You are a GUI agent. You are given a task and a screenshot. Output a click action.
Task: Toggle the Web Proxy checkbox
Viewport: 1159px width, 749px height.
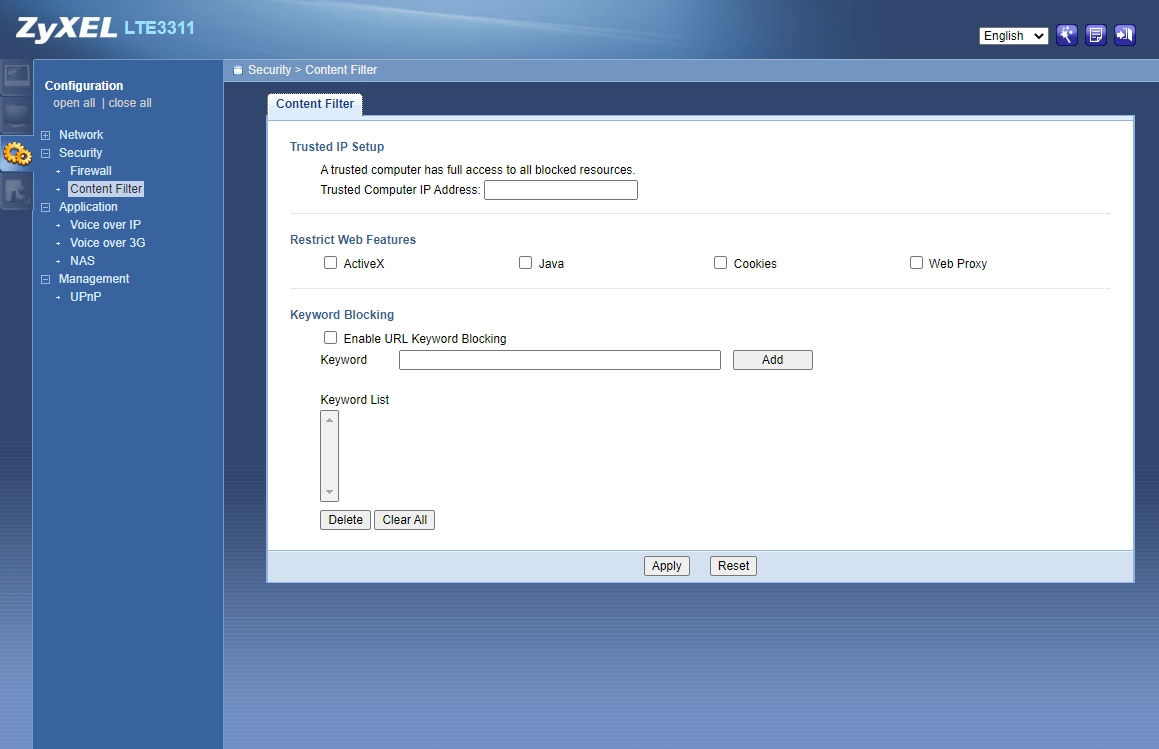(x=916, y=263)
